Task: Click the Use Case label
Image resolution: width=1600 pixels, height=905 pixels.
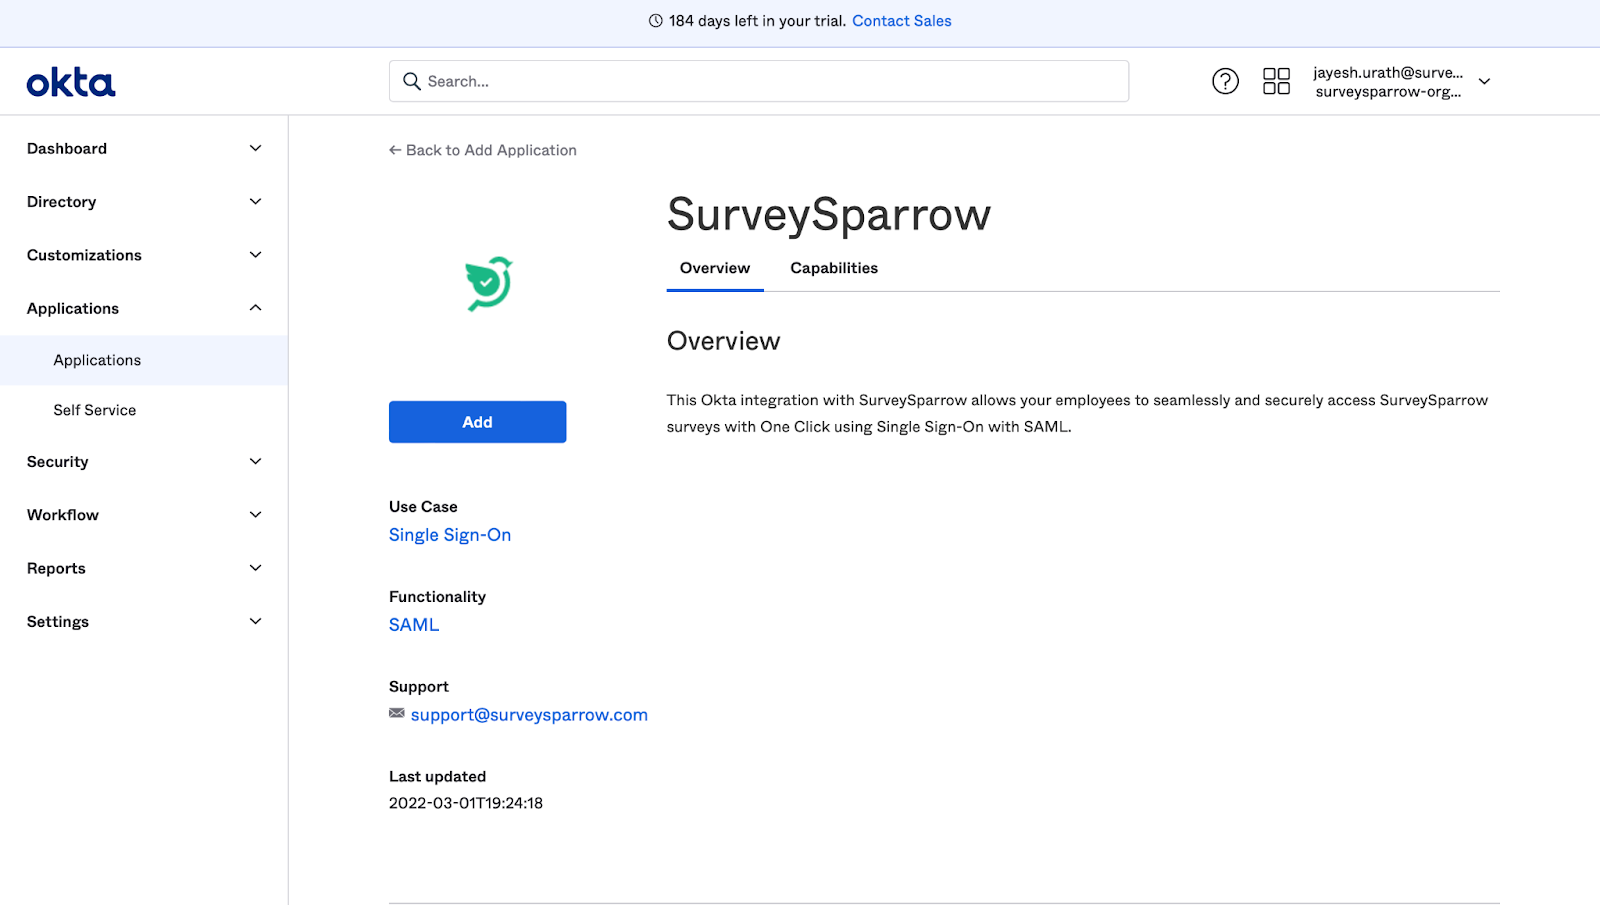Action: (423, 507)
